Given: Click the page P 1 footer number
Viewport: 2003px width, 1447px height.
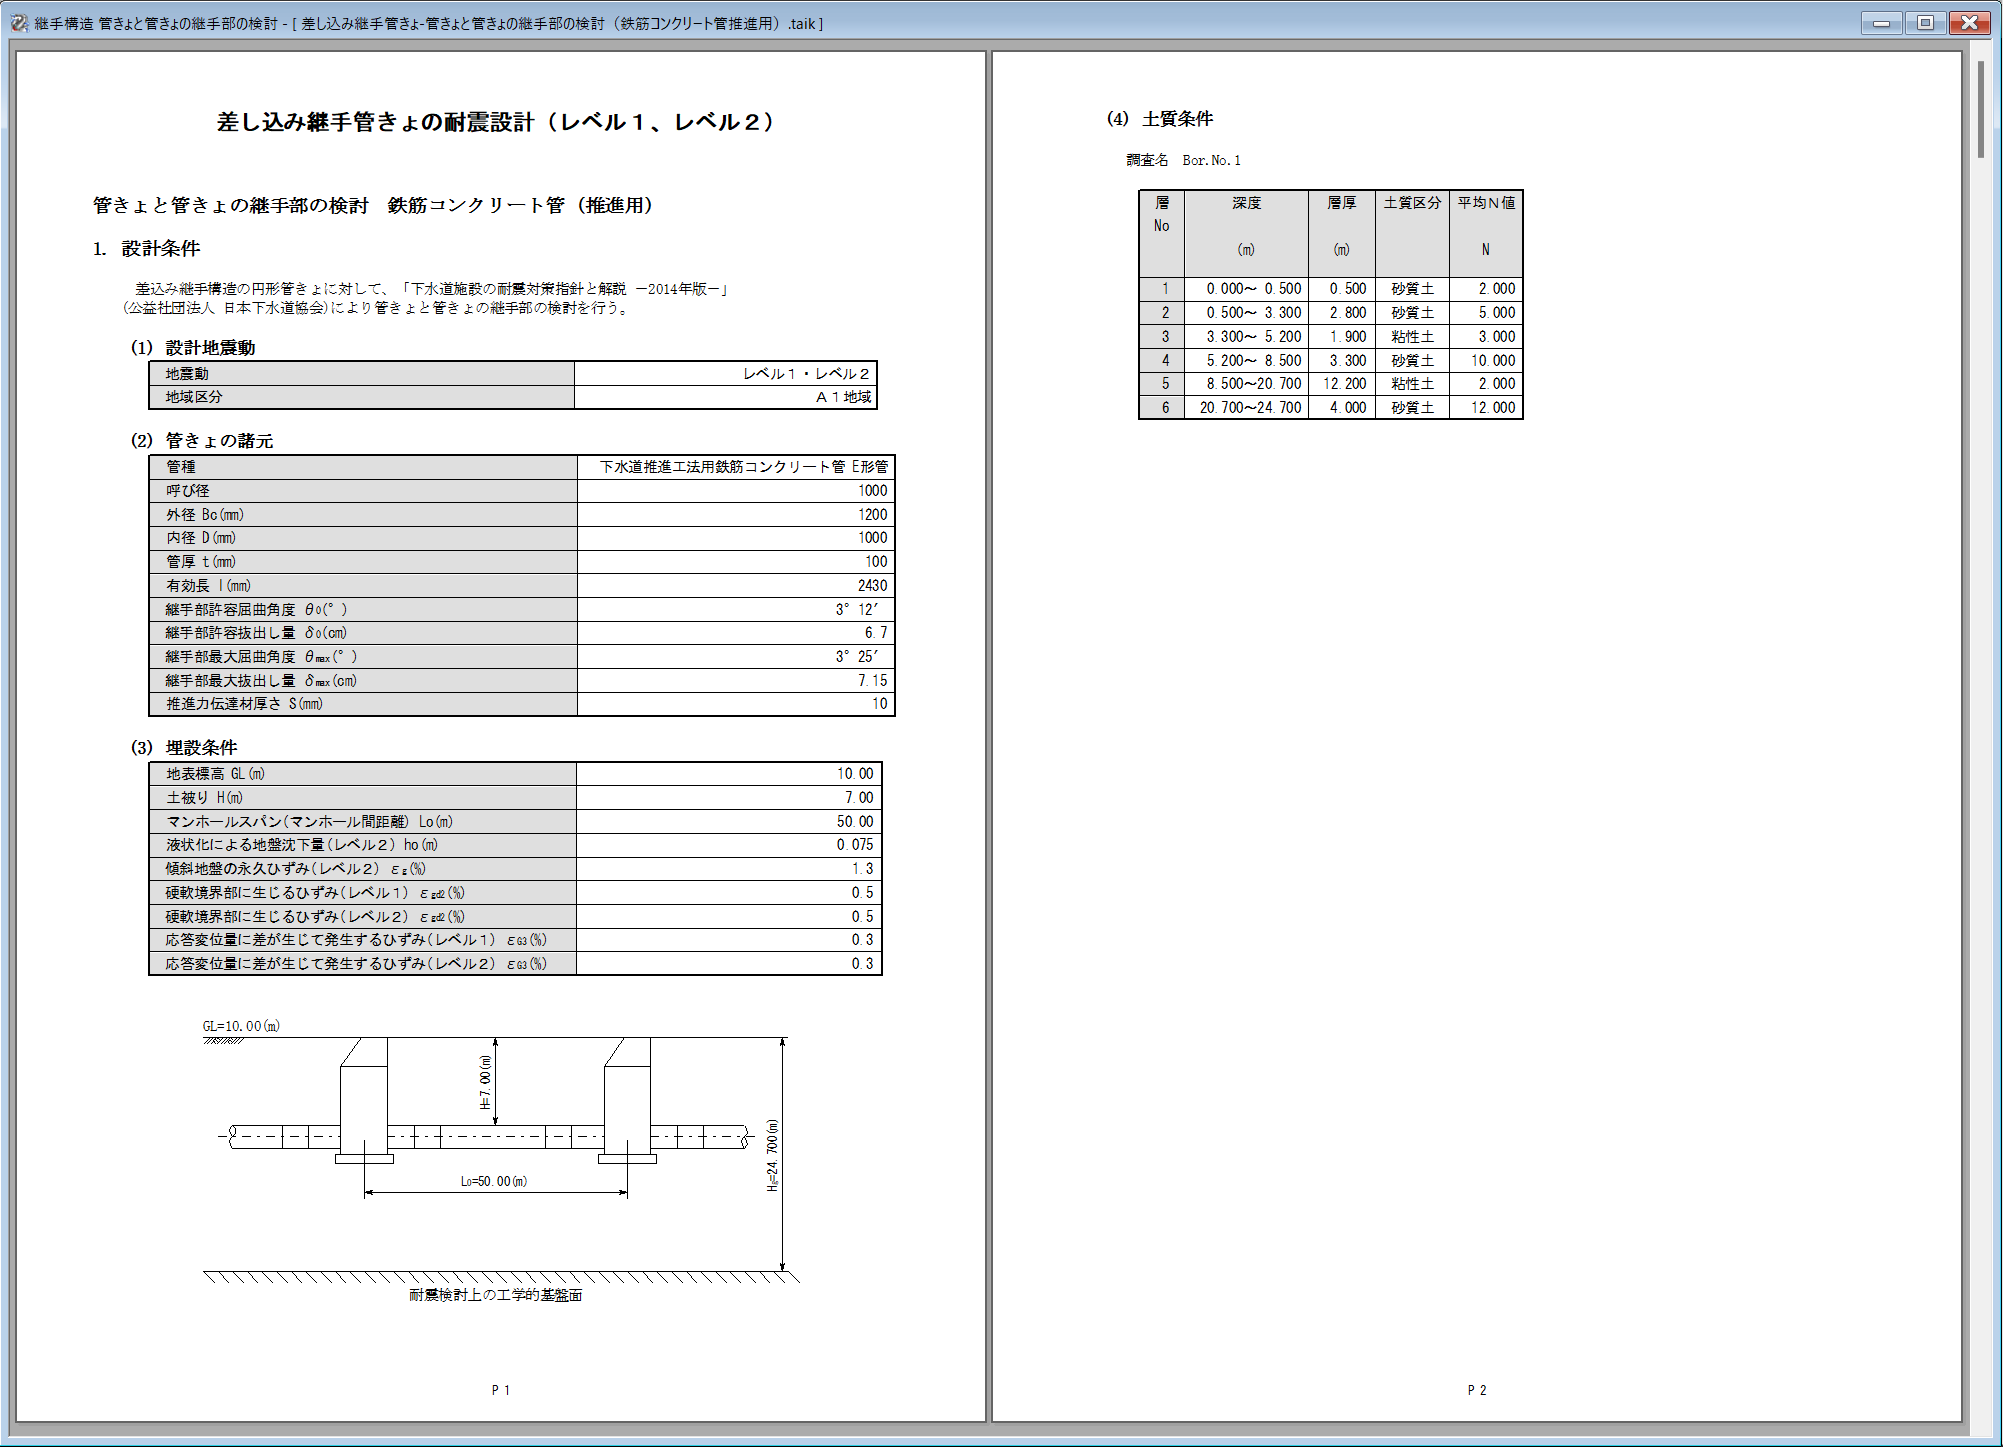Looking at the screenshot, I should click(500, 1390).
